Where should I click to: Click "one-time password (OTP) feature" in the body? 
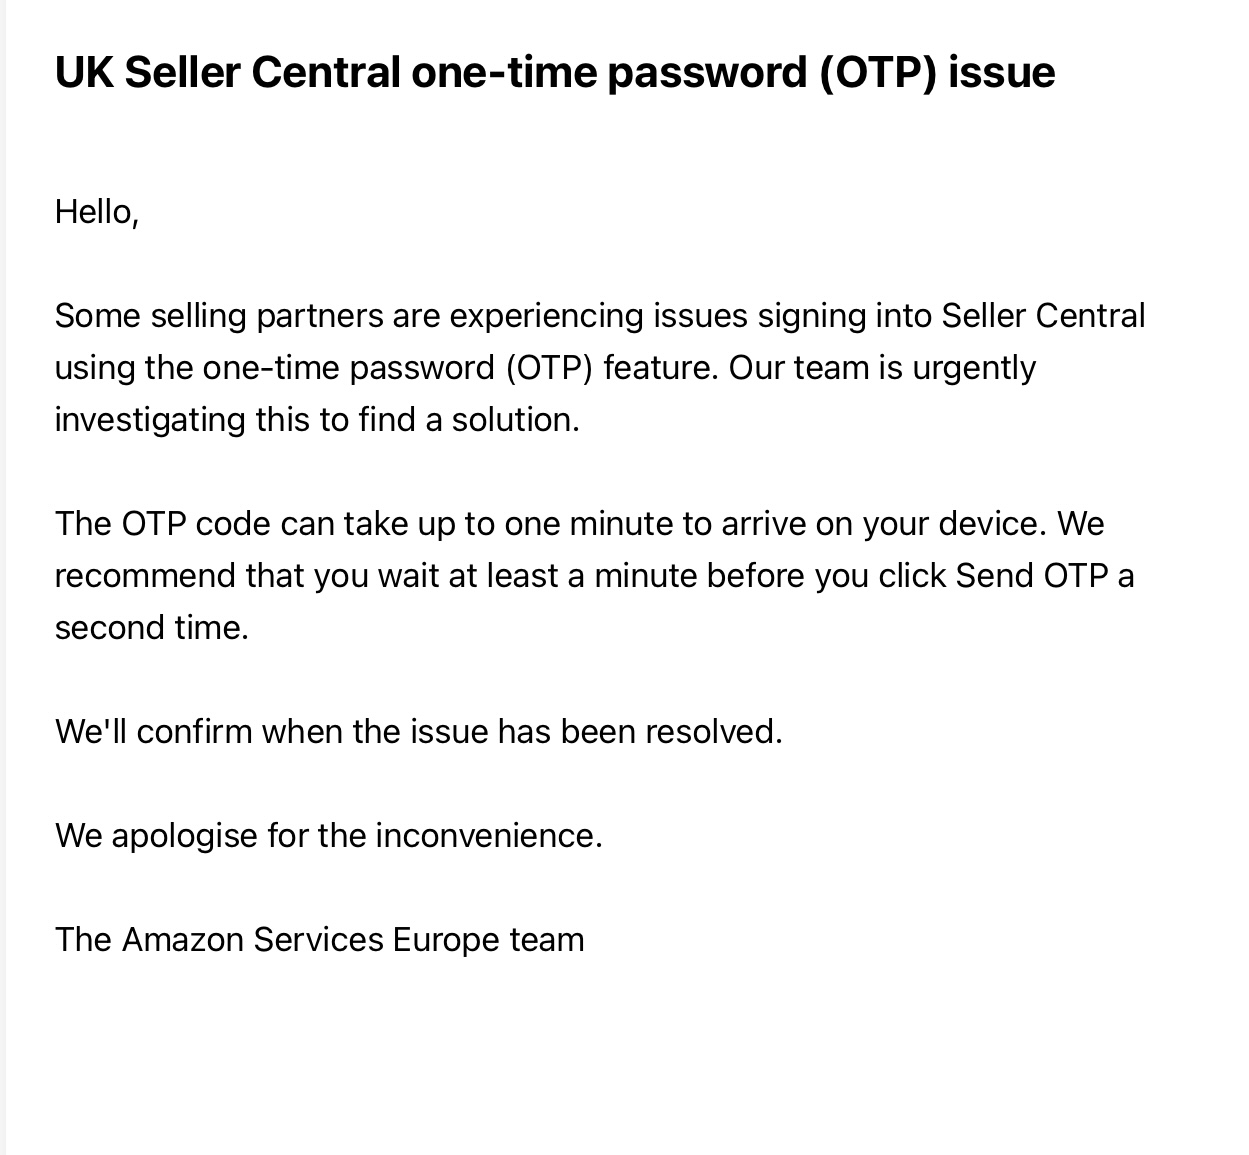point(460,368)
